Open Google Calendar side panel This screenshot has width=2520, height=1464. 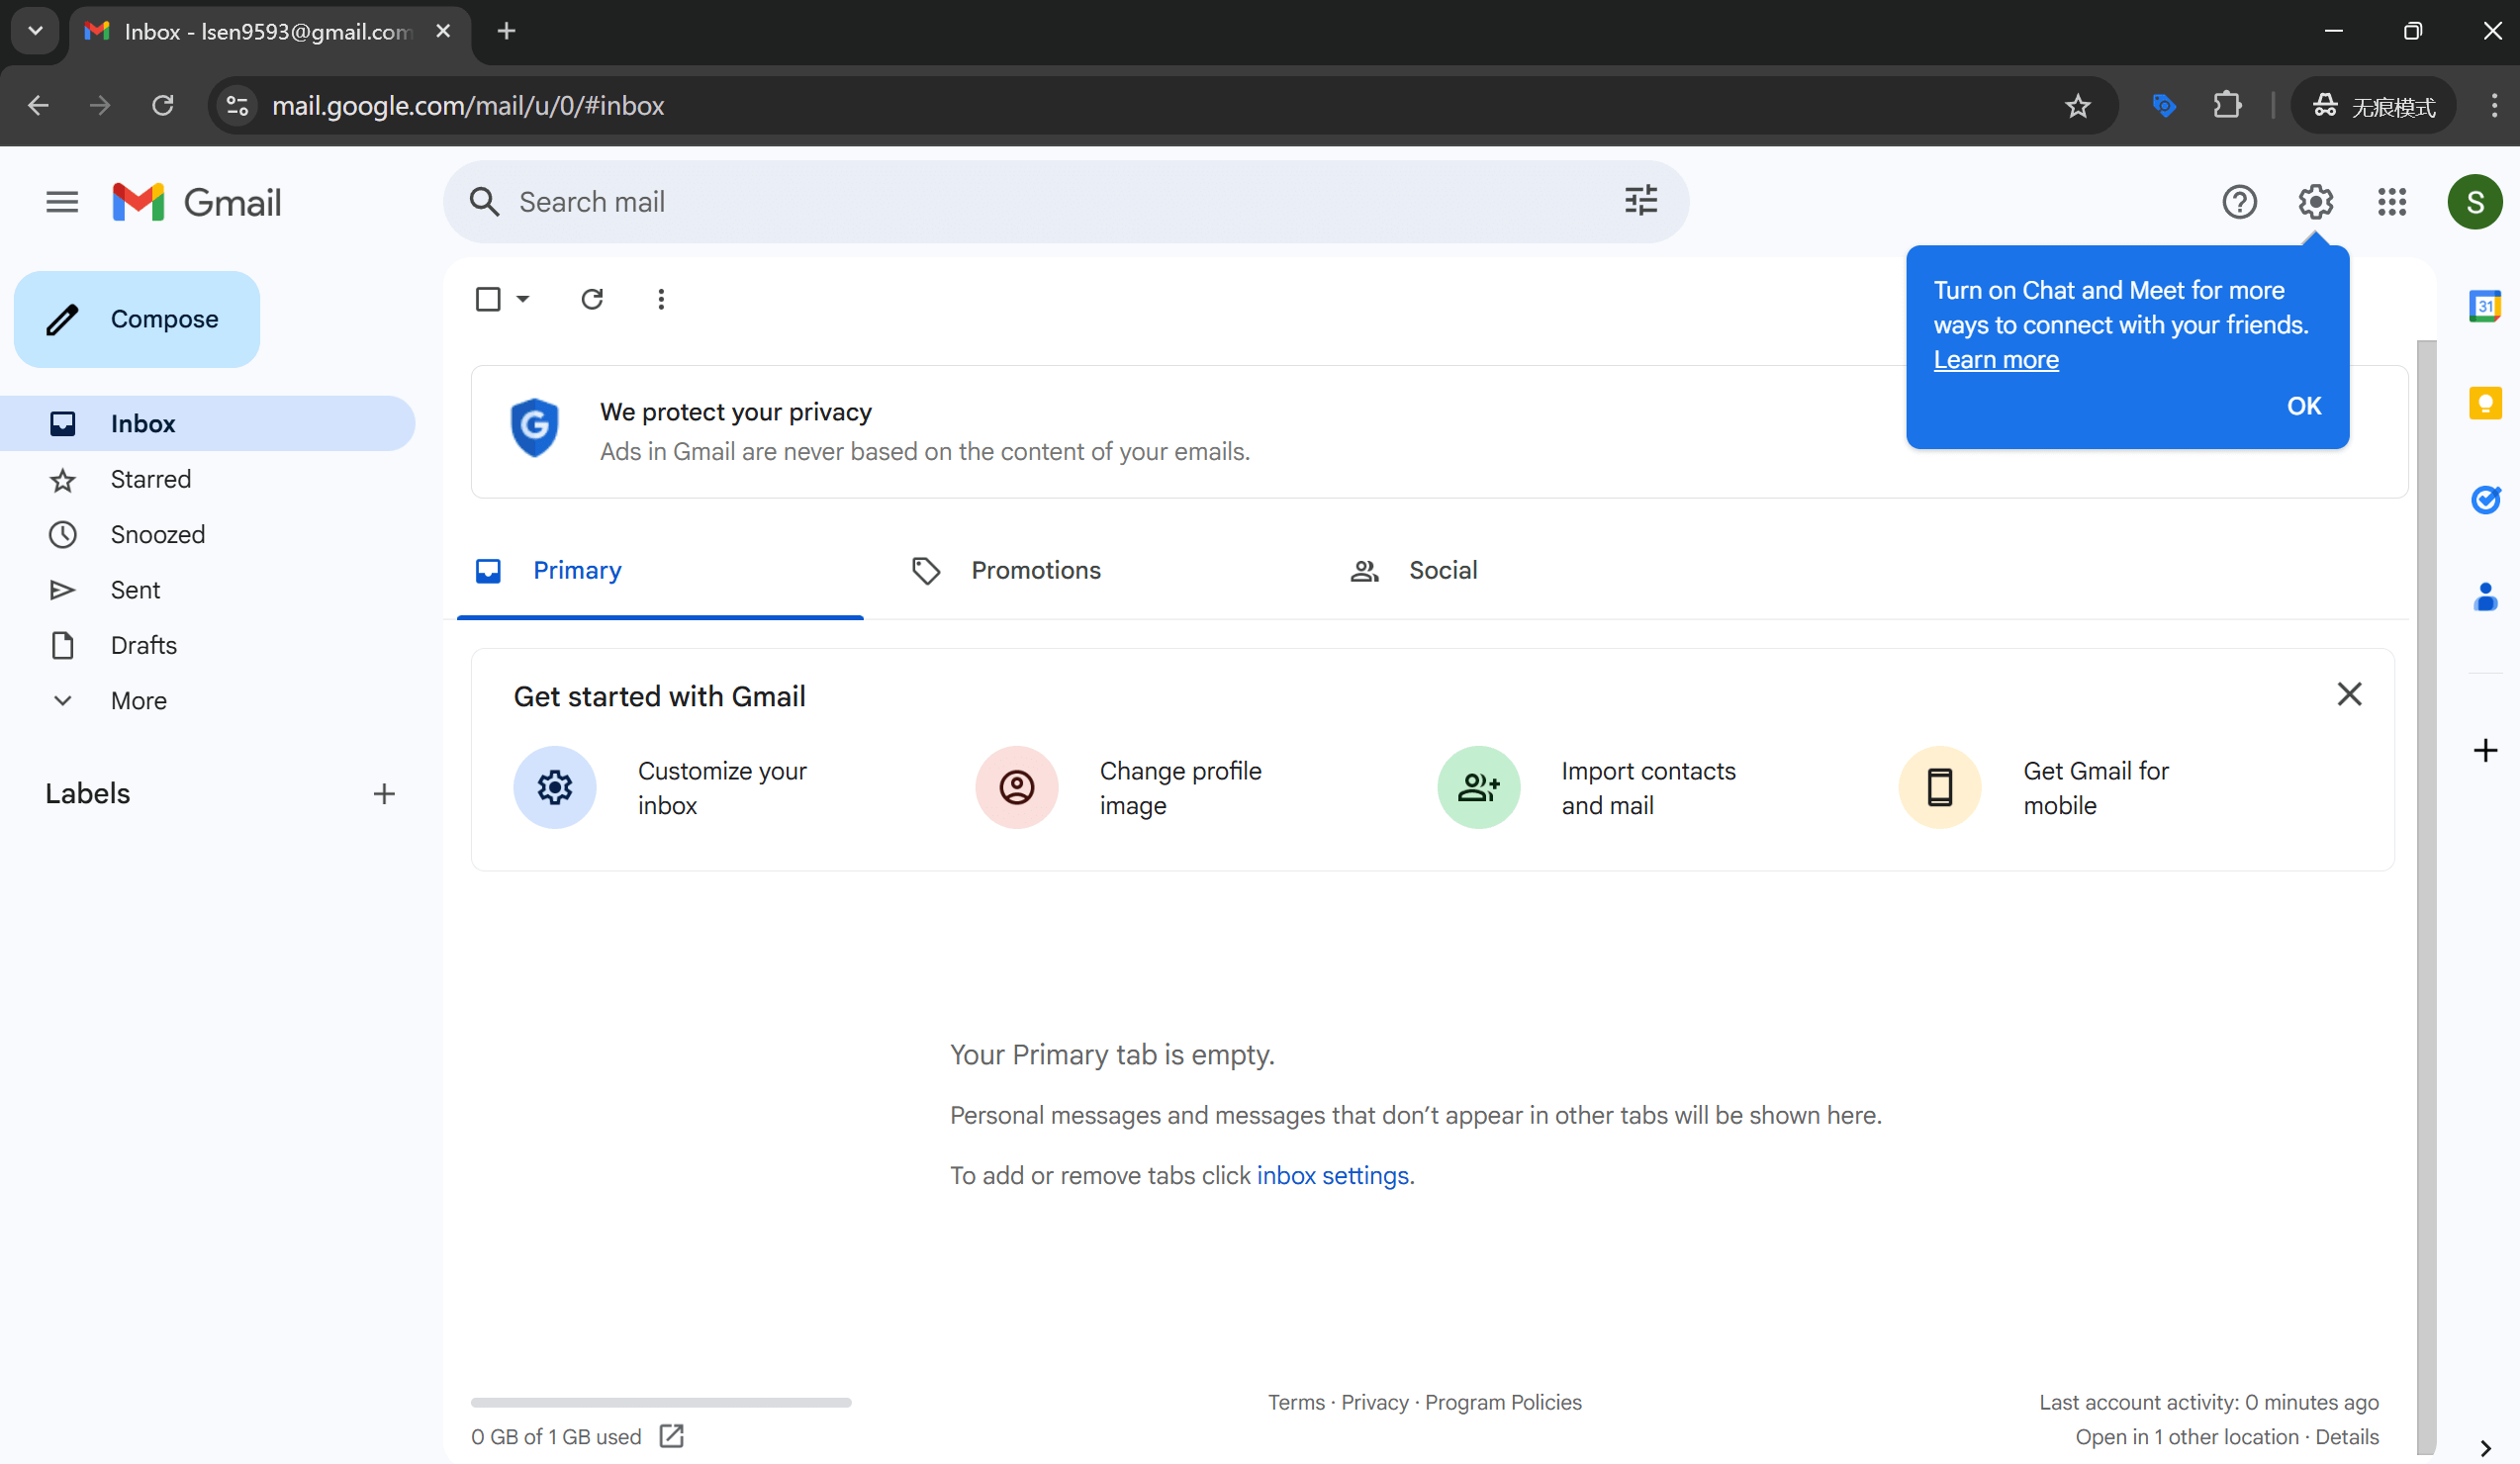click(2487, 306)
